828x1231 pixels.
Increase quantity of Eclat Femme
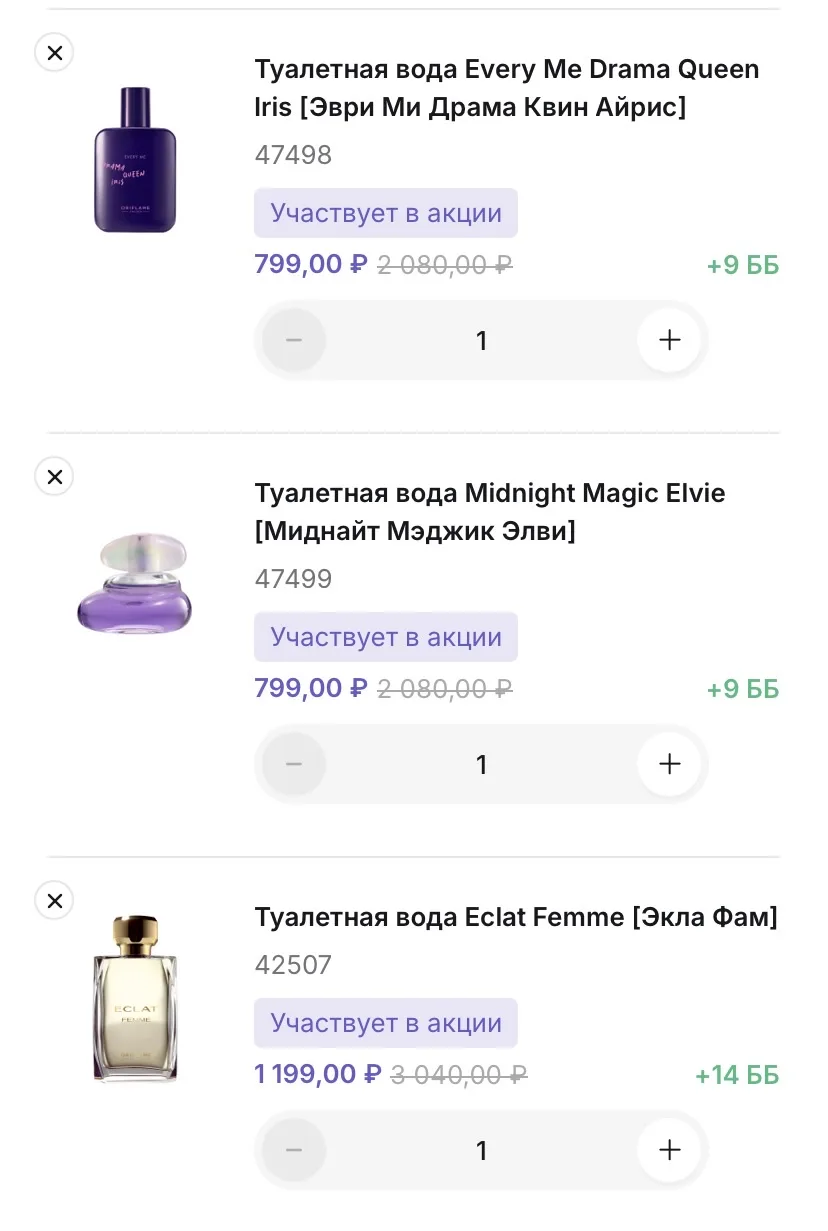pyautogui.click(x=670, y=1150)
